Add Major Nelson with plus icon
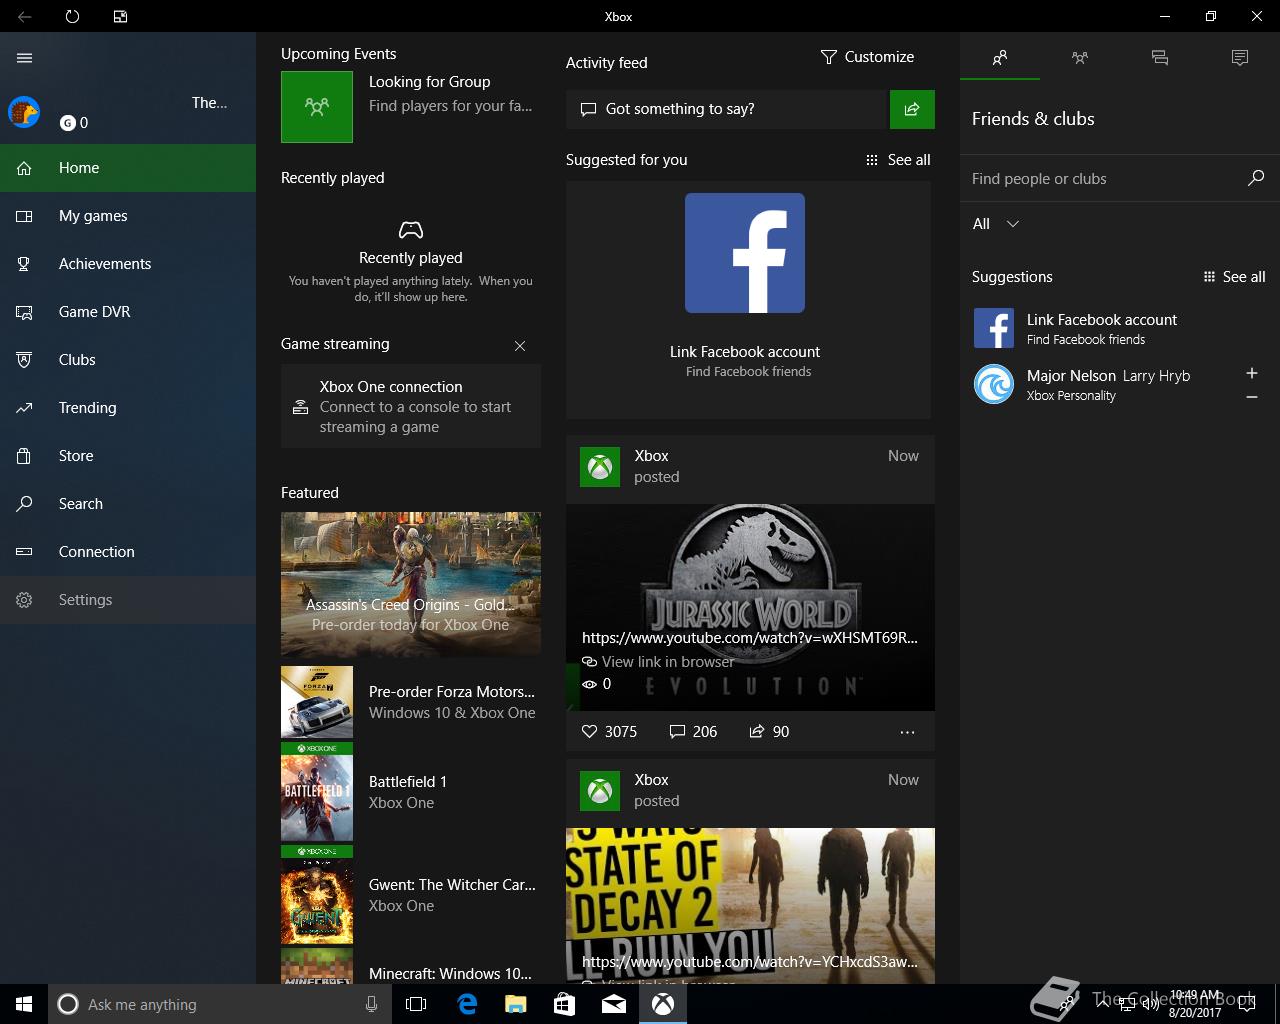The height and width of the screenshot is (1024, 1280). coord(1252,373)
